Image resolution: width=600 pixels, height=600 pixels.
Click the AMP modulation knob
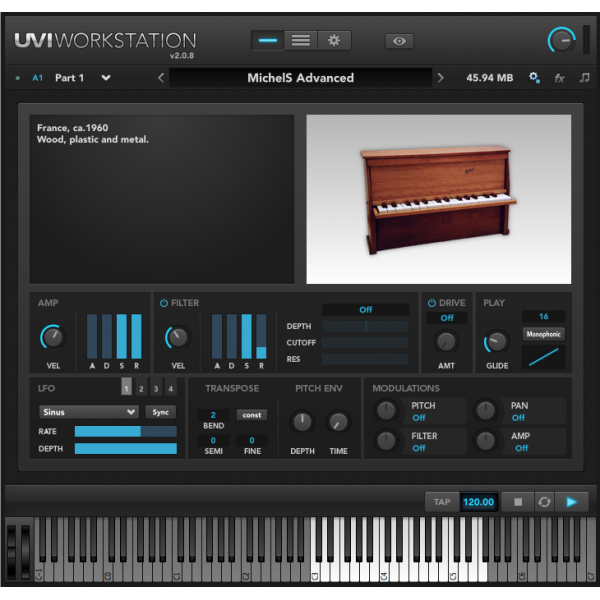coord(485,440)
